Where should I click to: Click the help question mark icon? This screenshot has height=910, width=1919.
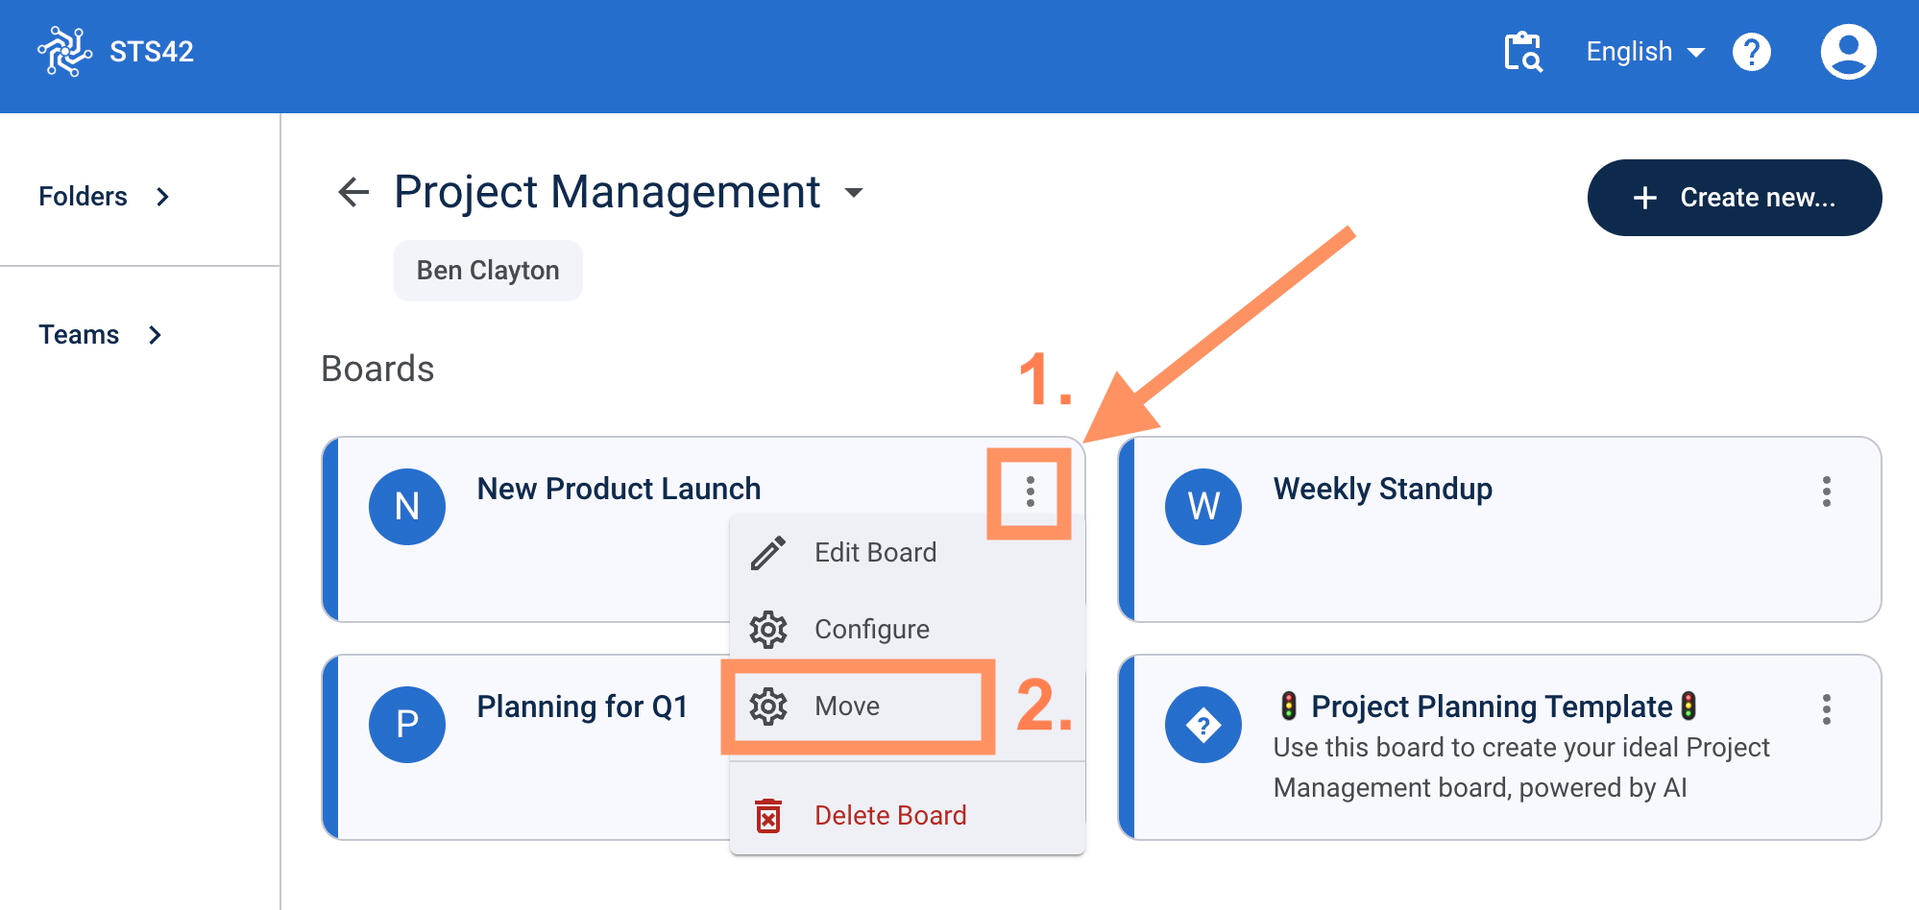click(1751, 52)
